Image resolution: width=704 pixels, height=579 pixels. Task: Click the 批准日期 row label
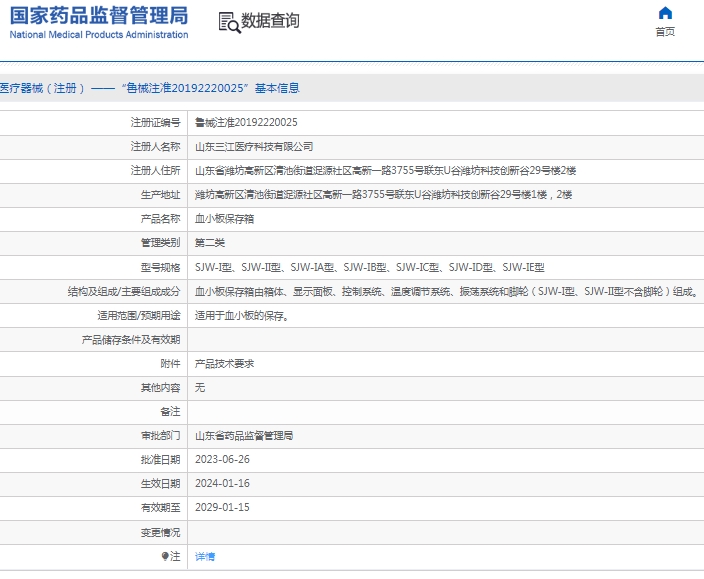tap(160, 459)
